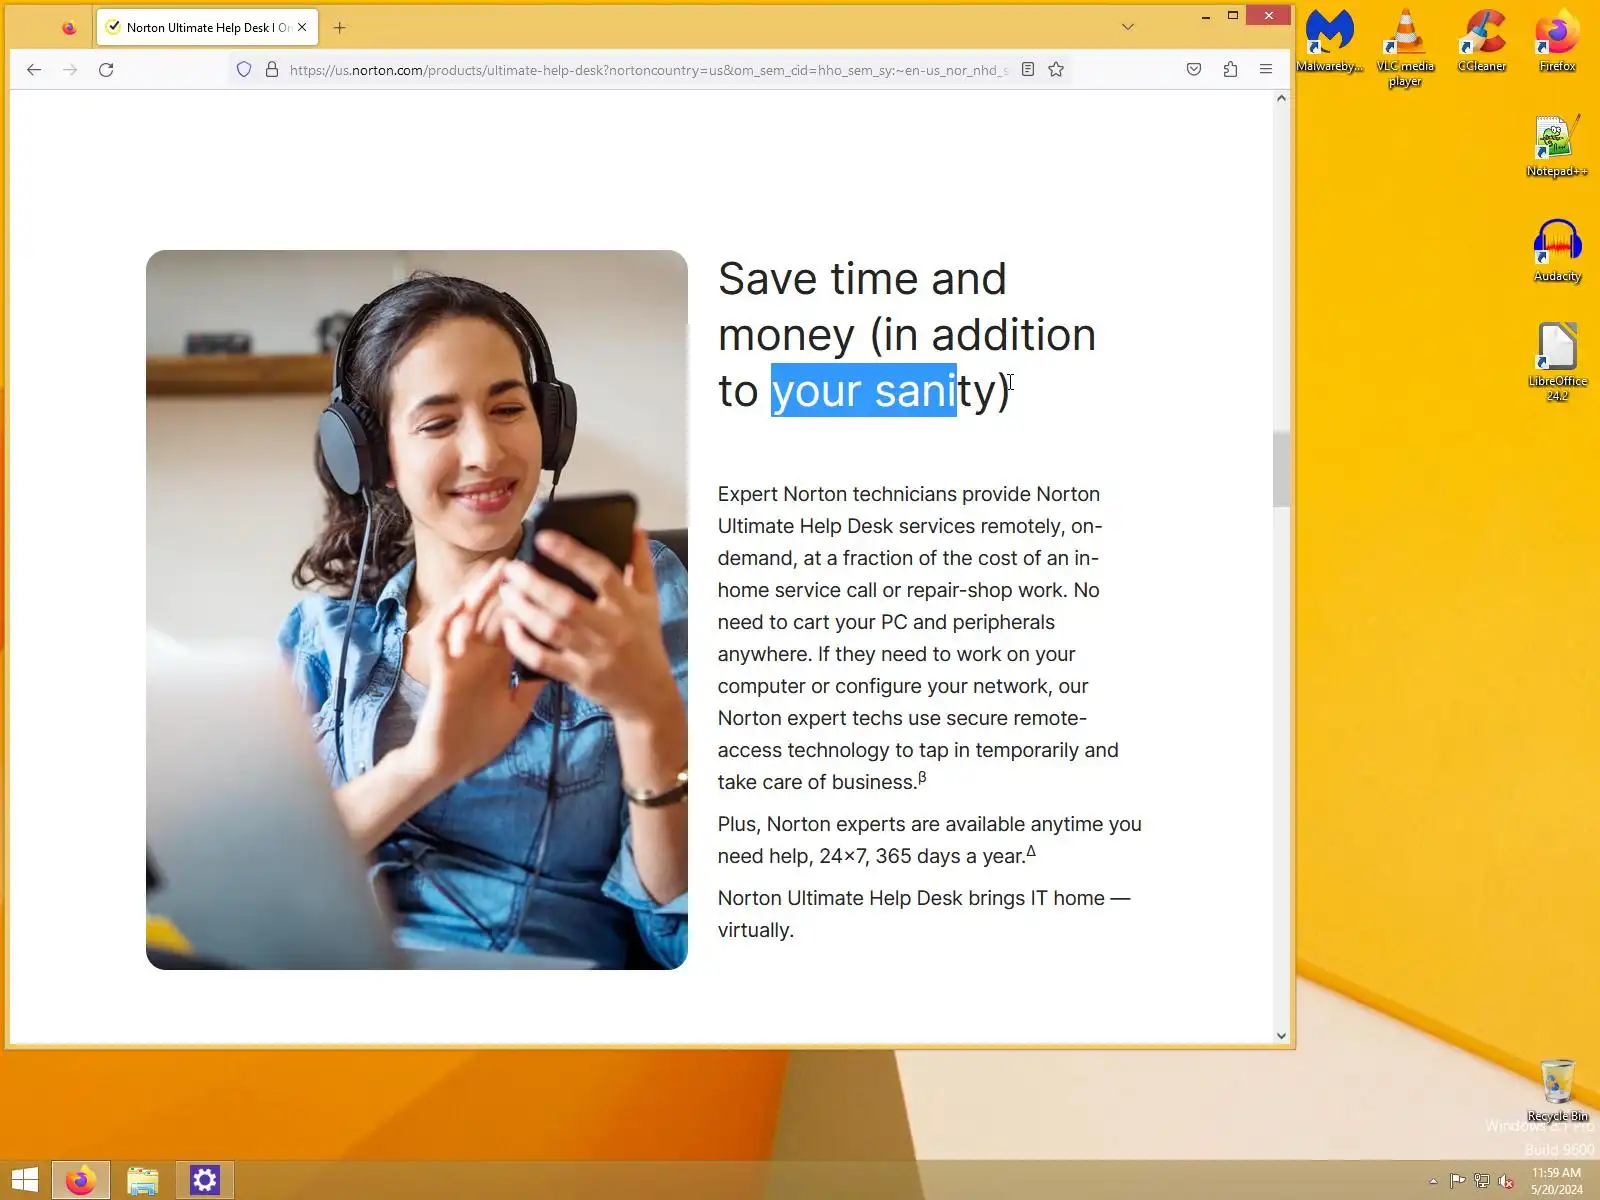Viewport: 1600px width, 1200px height.
Task: Focus the us.norton.com address bar
Action: (x=648, y=70)
